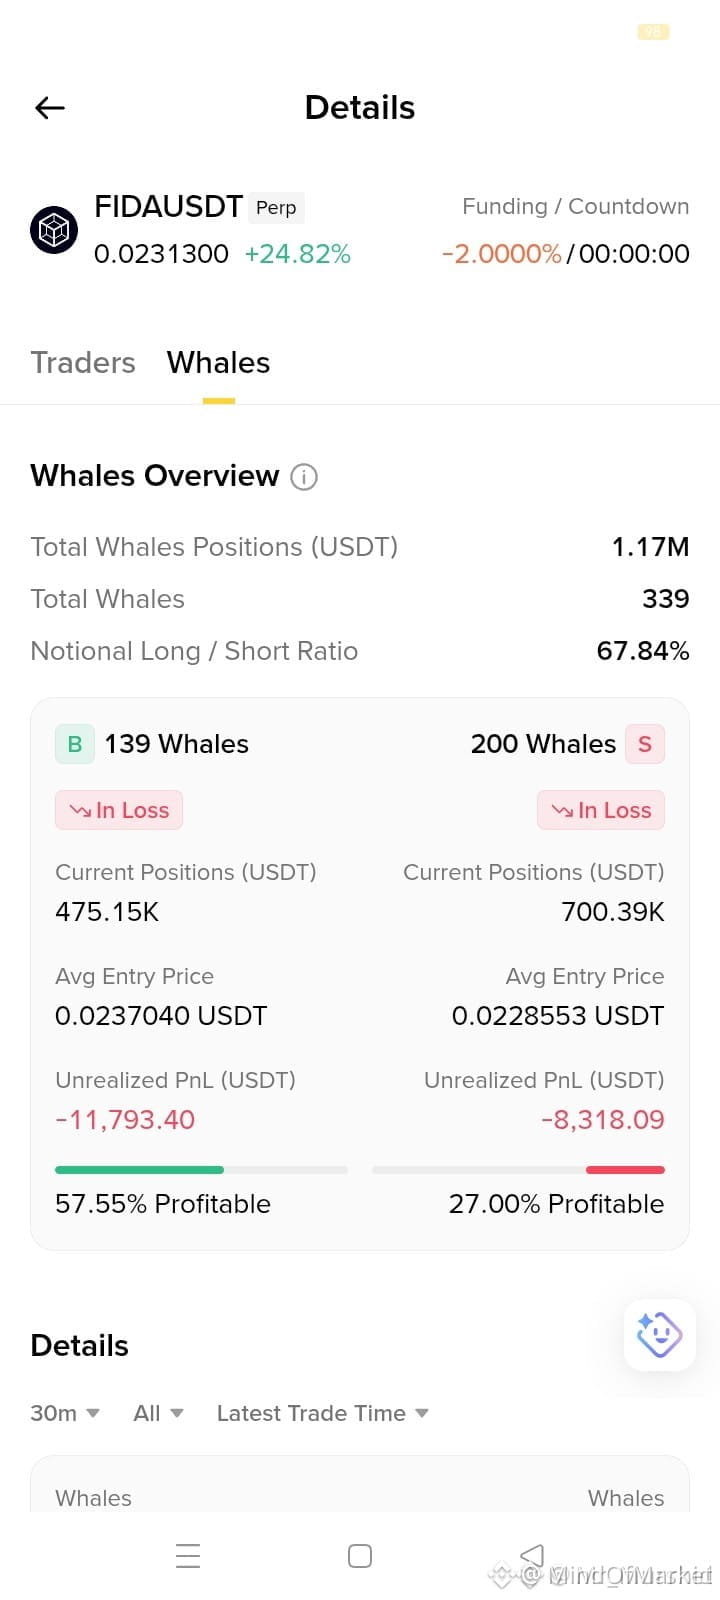Screen dimensions: 720x1600
Task: Select the Whales tab
Action: [219, 362]
